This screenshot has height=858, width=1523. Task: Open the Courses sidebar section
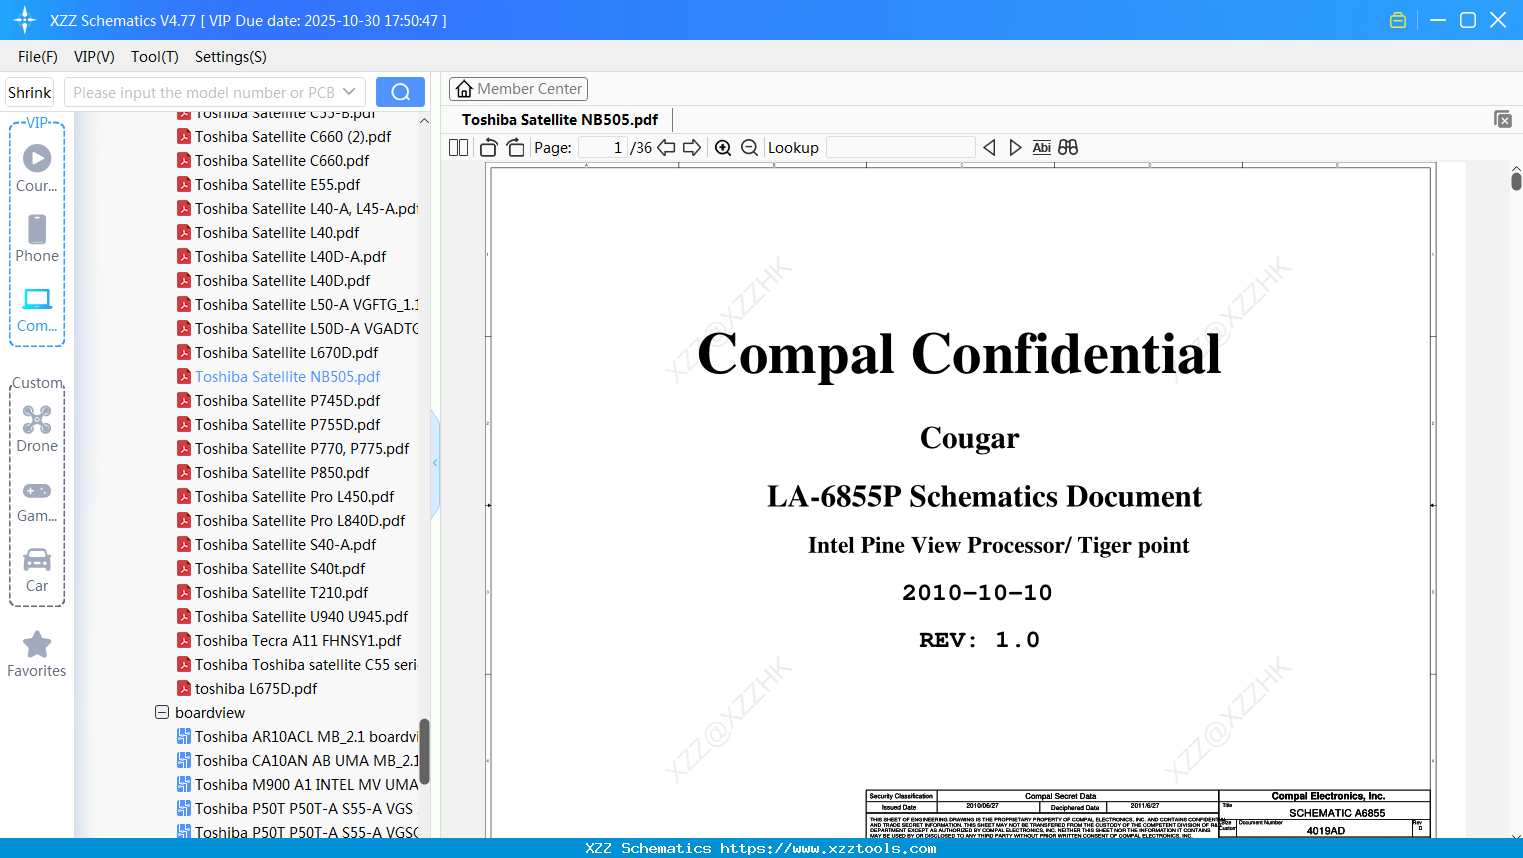pyautogui.click(x=37, y=168)
